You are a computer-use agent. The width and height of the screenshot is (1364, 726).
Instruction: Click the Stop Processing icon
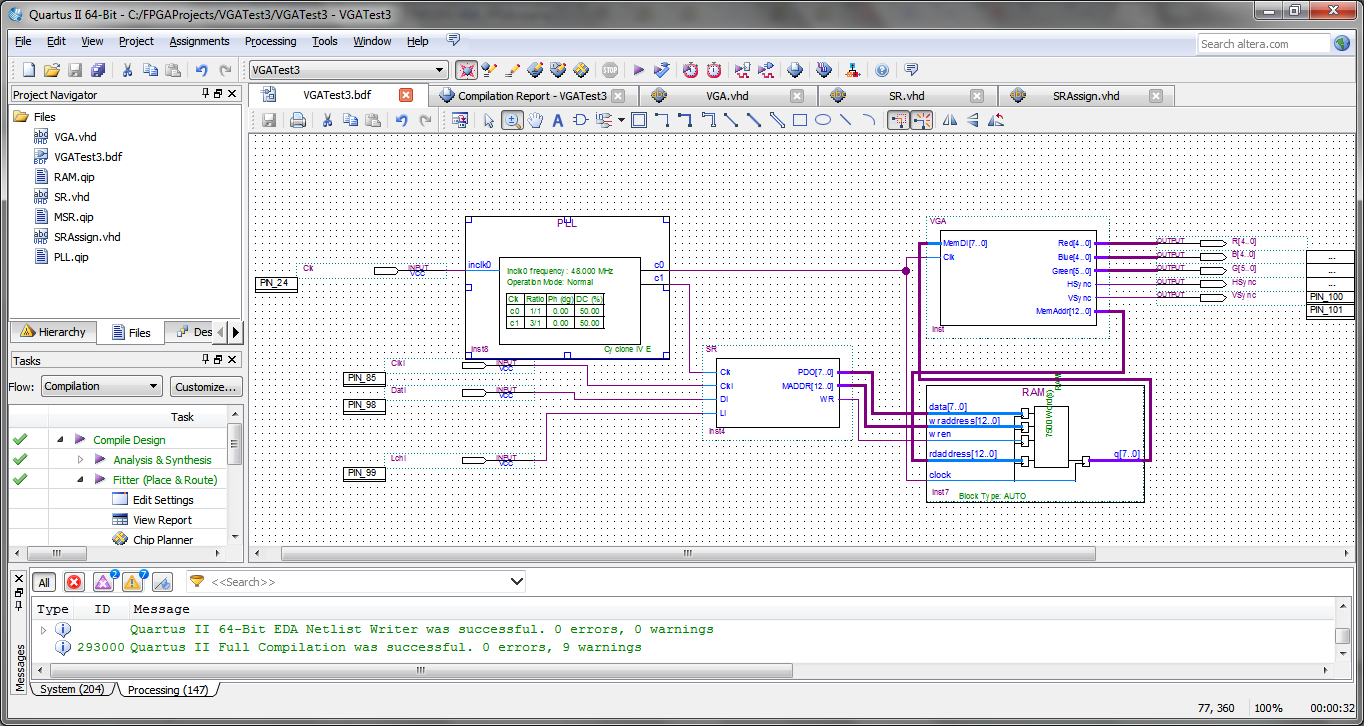pos(610,70)
